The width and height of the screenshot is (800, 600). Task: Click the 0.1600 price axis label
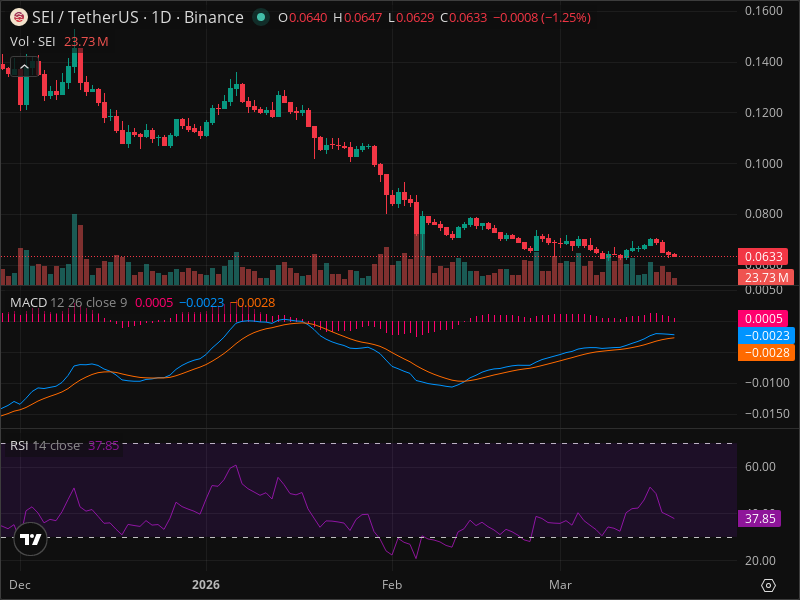[763, 11]
